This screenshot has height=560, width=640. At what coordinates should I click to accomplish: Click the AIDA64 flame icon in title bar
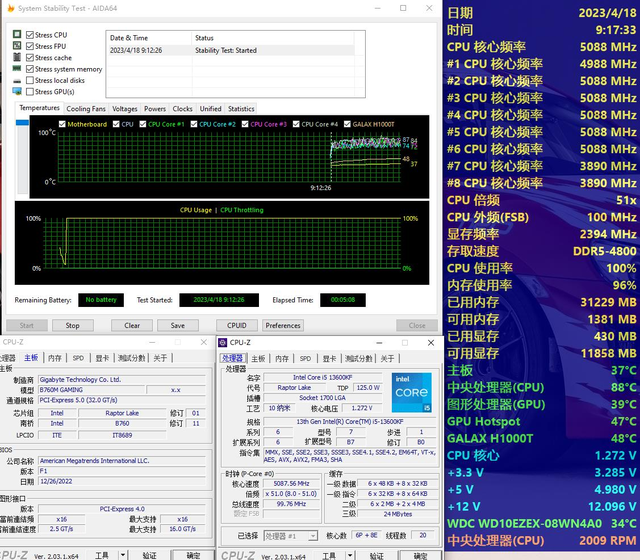(9, 9)
